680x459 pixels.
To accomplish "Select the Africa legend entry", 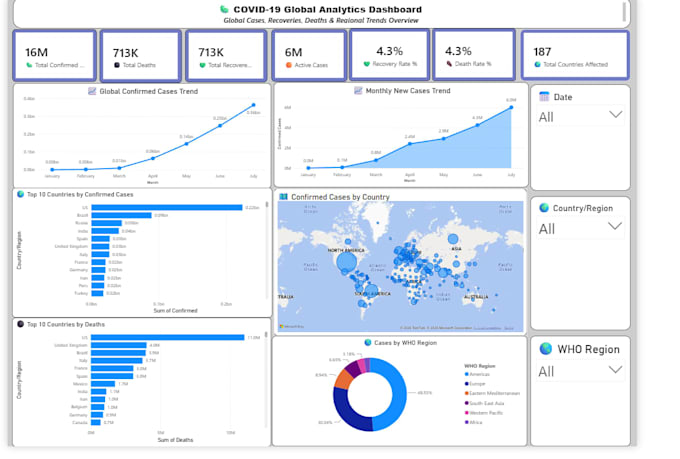I will point(473,422).
